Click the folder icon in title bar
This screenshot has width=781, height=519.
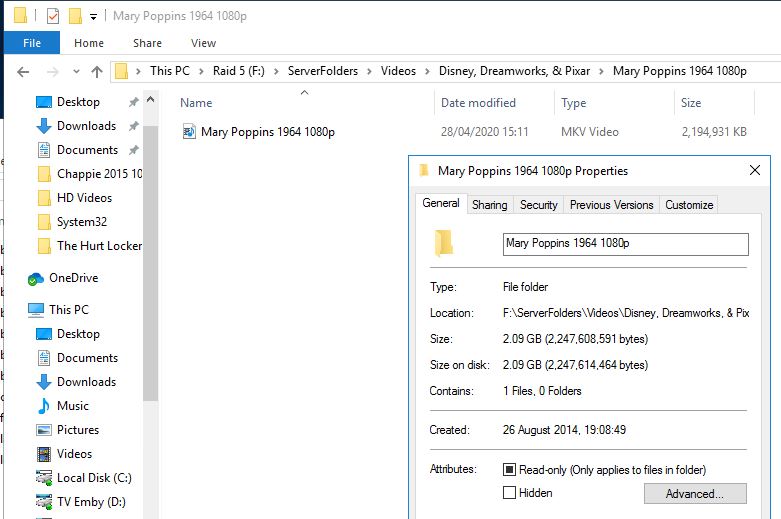point(20,15)
